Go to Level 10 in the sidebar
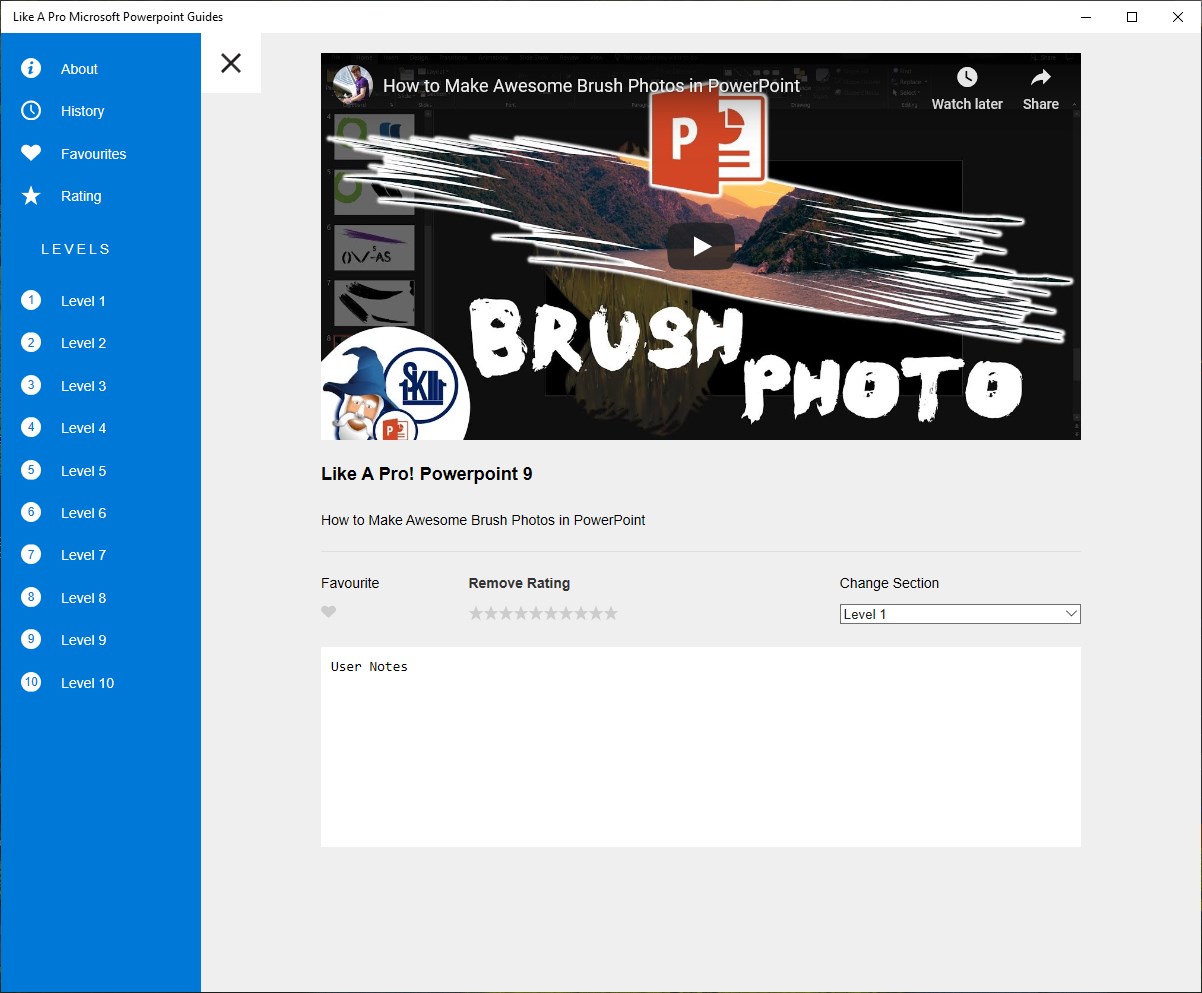Viewport: 1202px width, 993px height. [x=100, y=682]
